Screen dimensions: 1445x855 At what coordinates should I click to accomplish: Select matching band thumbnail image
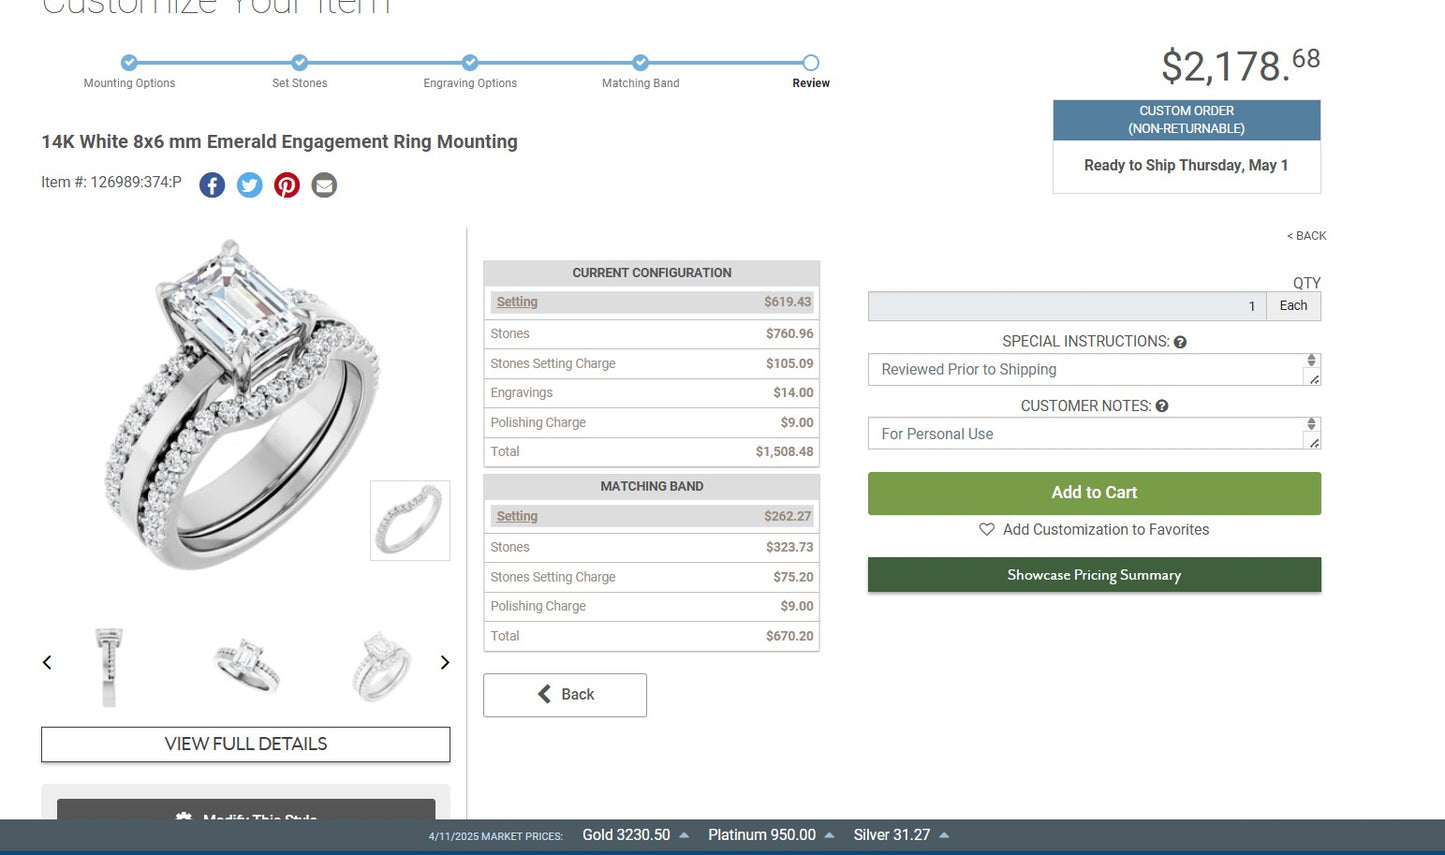tap(410, 520)
